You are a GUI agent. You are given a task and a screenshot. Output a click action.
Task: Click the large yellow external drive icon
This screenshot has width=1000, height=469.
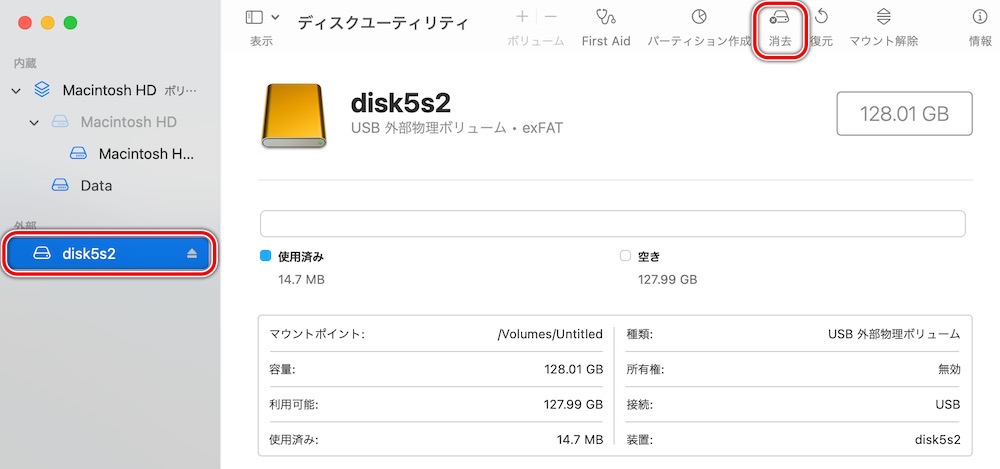coord(294,116)
